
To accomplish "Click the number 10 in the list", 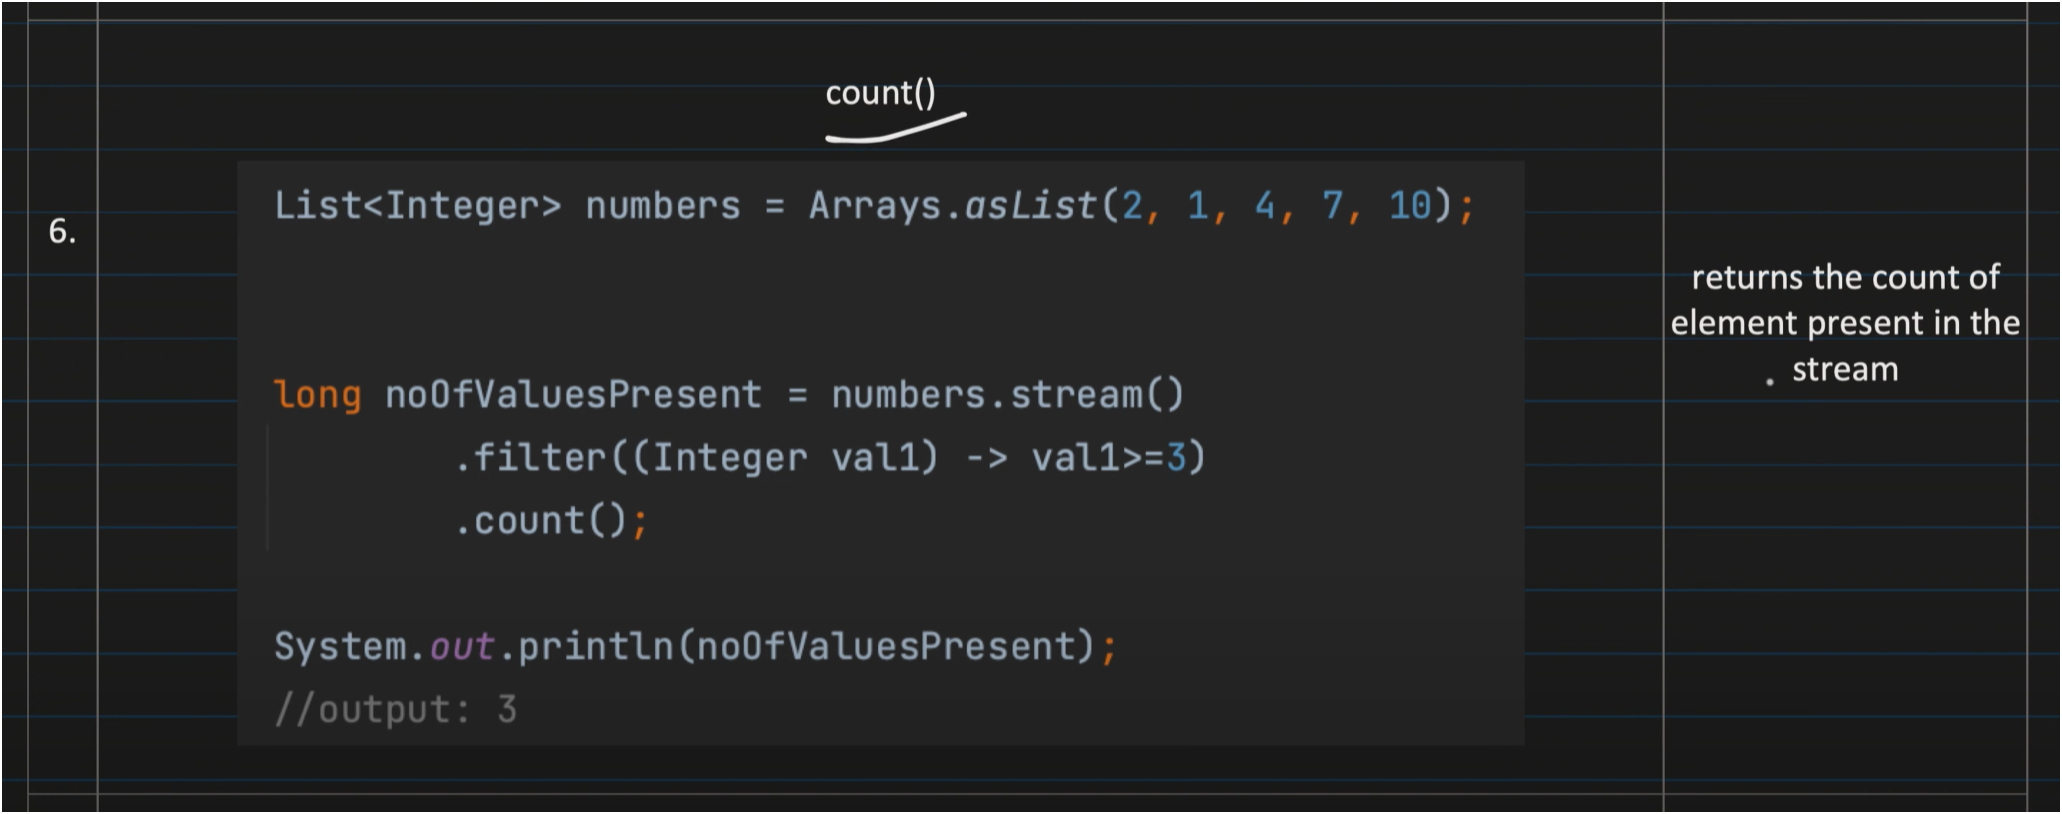I will tap(1409, 206).
